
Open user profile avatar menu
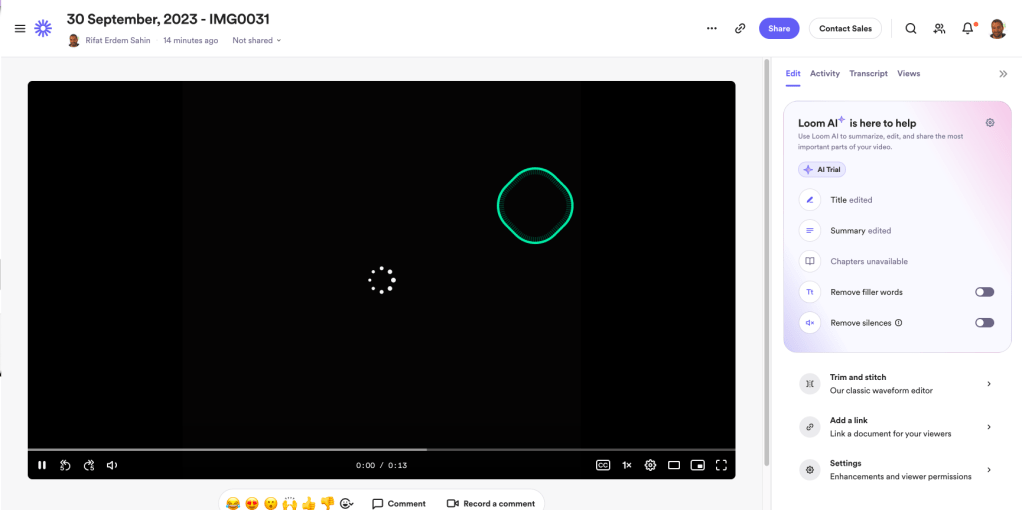[x=997, y=29]
